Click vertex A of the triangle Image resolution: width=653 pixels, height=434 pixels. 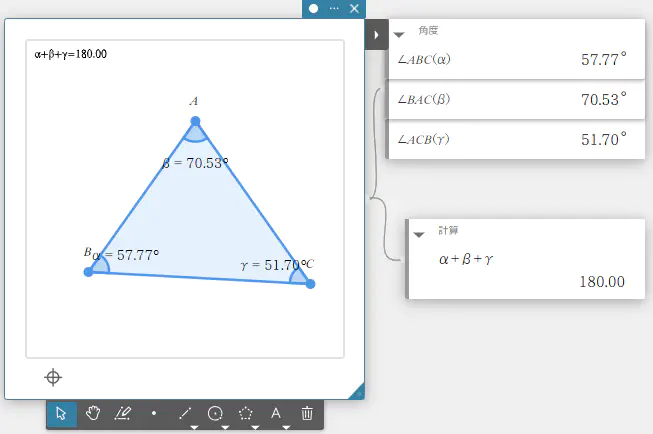(x=196, y=122)
